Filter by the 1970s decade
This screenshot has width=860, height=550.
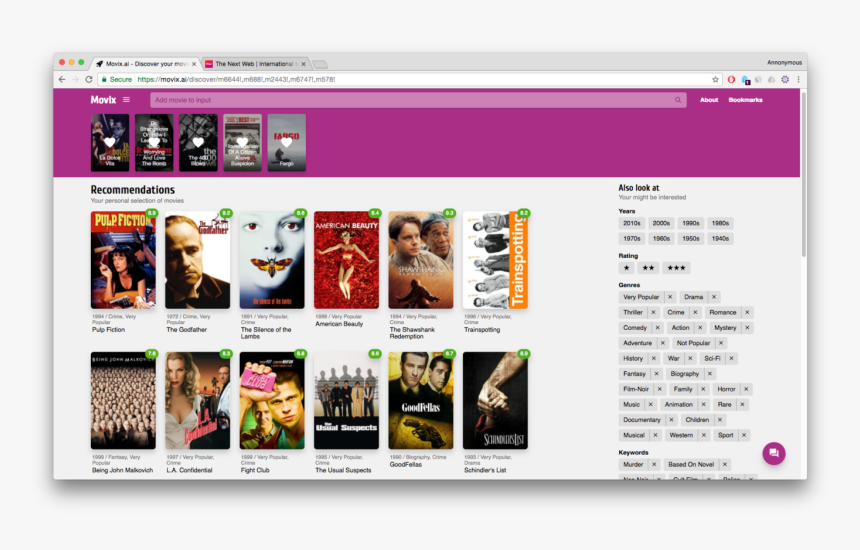[x=631, y=239]
